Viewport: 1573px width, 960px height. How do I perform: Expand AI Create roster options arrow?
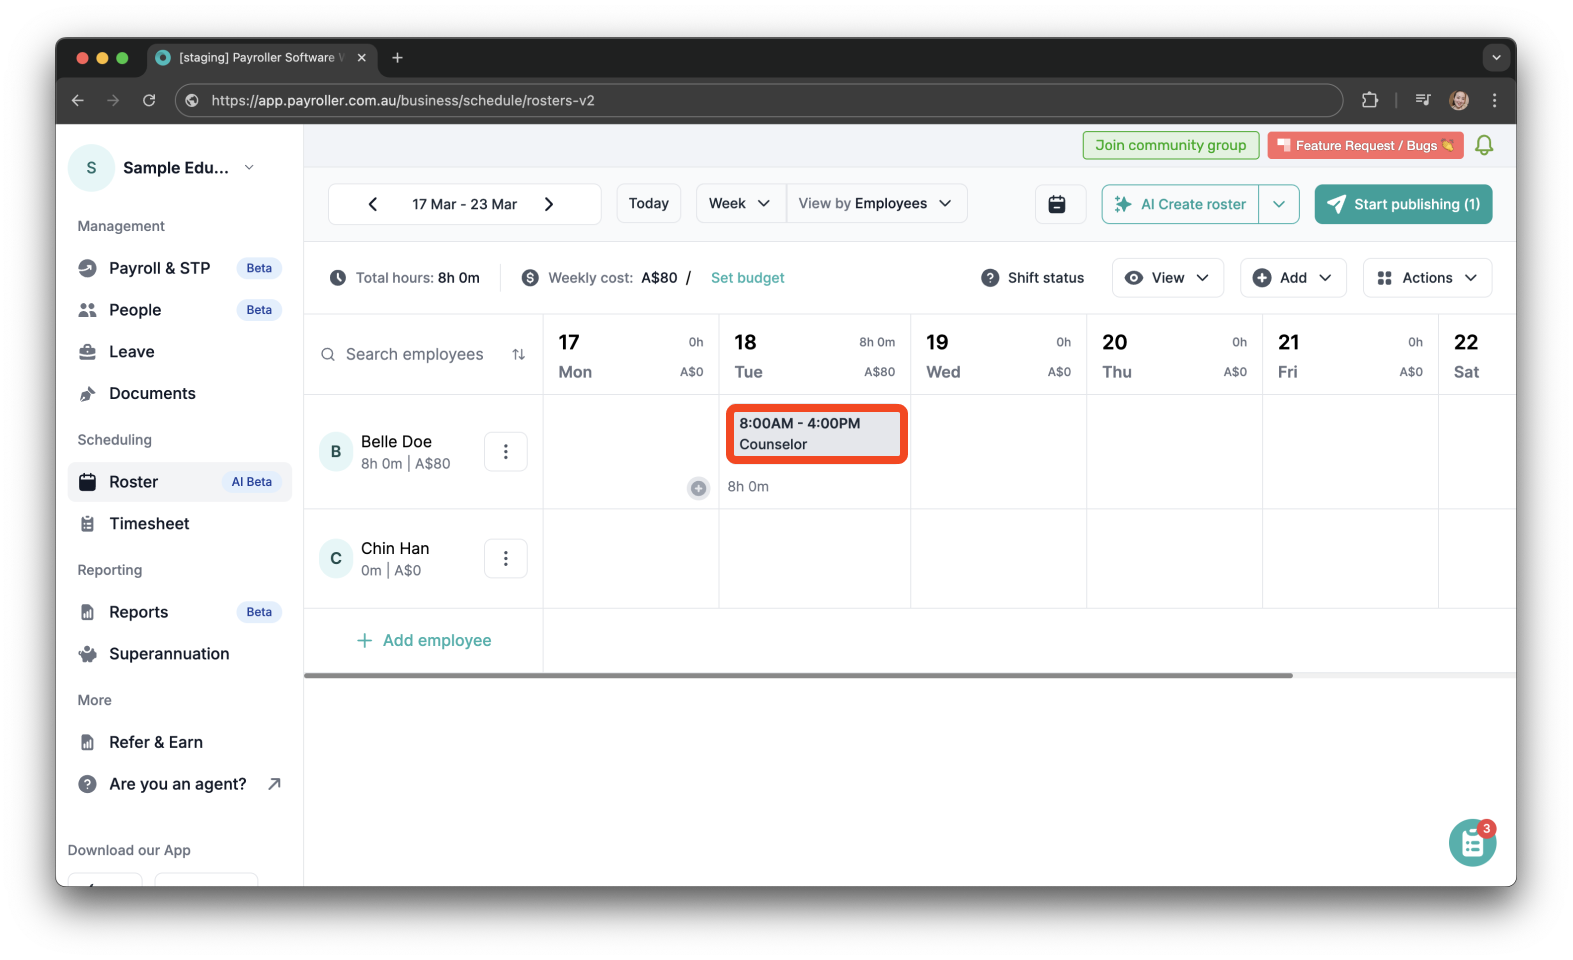1279,204
